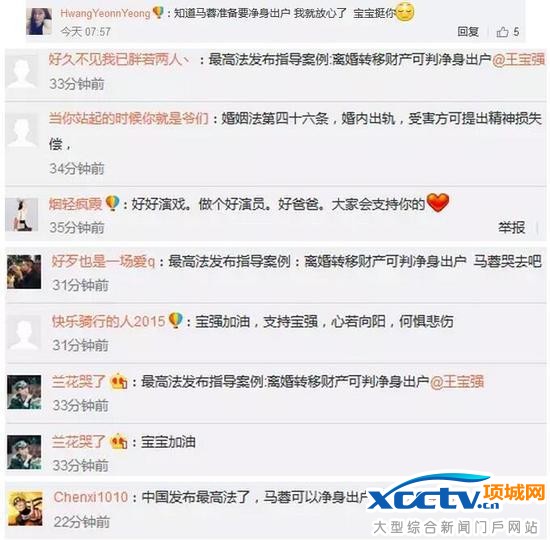
Task: Report the comment using 举报
Action: click(x=512, y=227)
